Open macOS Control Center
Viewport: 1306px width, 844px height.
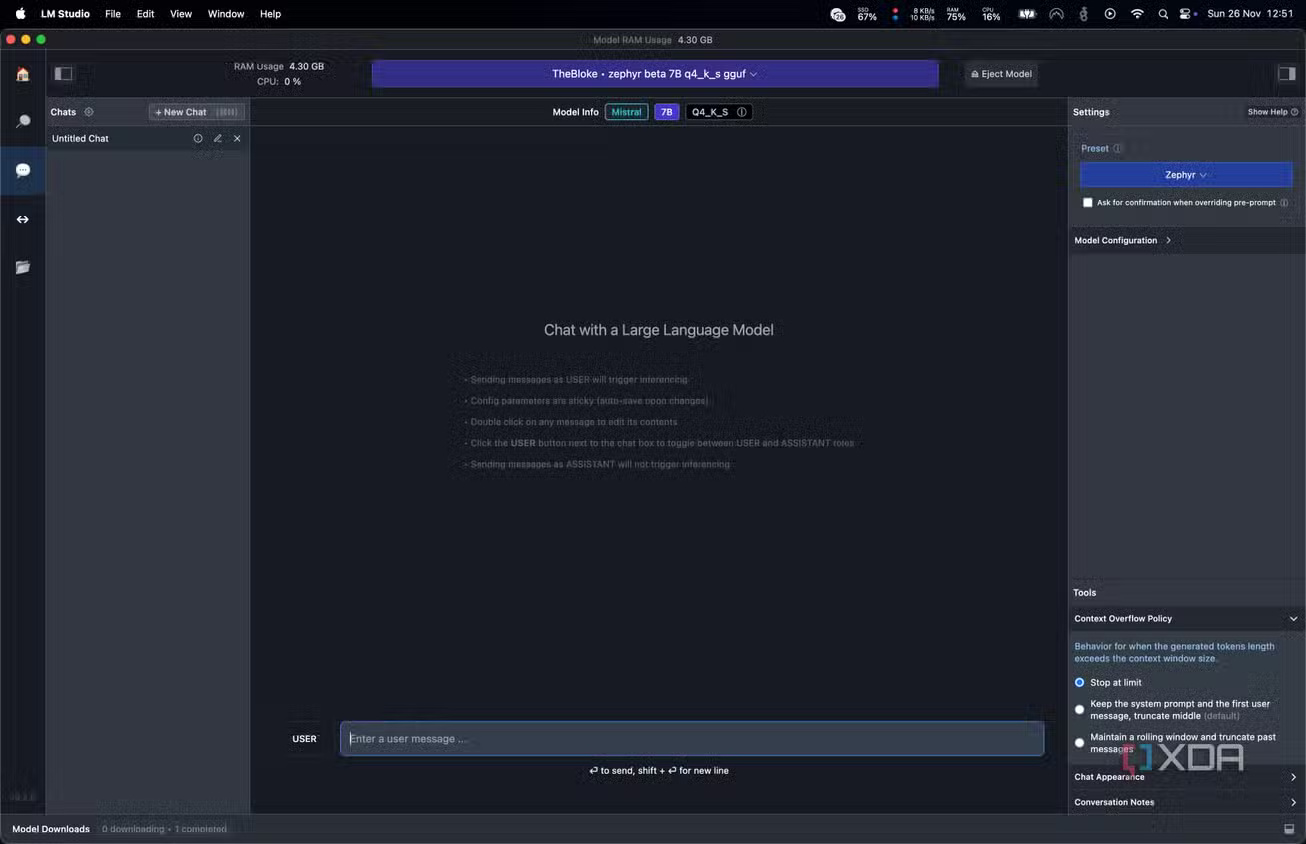click(x=1186, y=14)
